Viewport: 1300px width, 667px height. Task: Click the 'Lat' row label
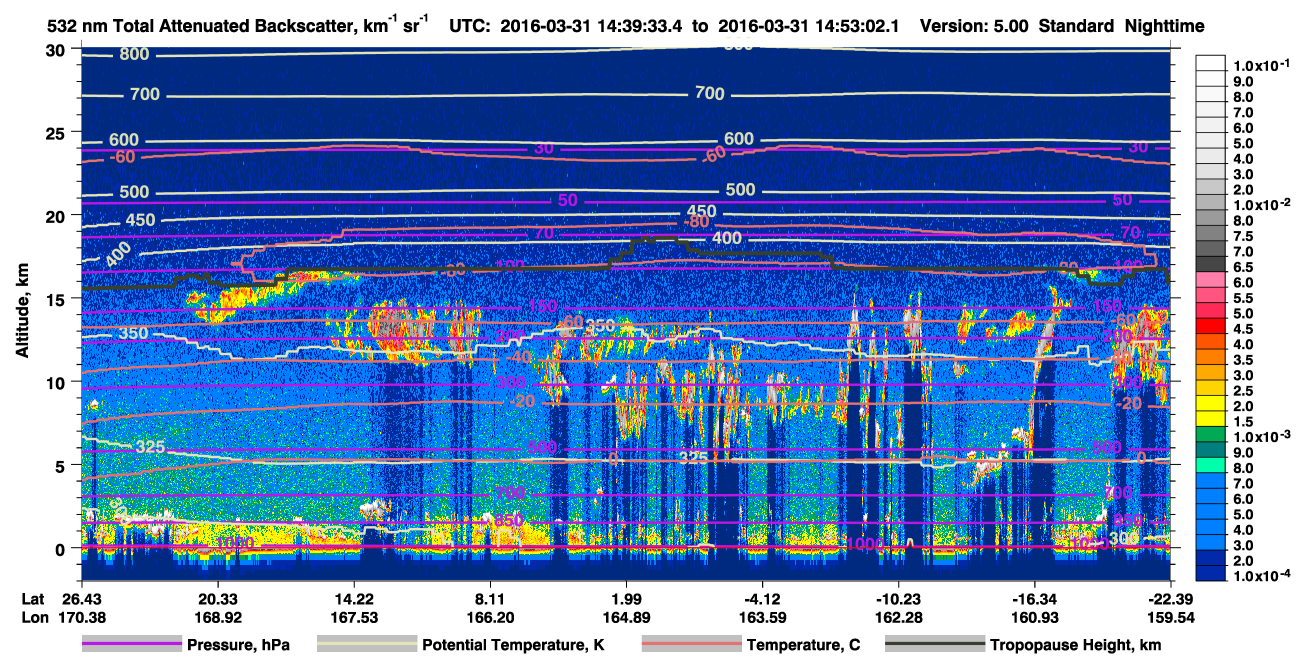(x=34, y=598)
